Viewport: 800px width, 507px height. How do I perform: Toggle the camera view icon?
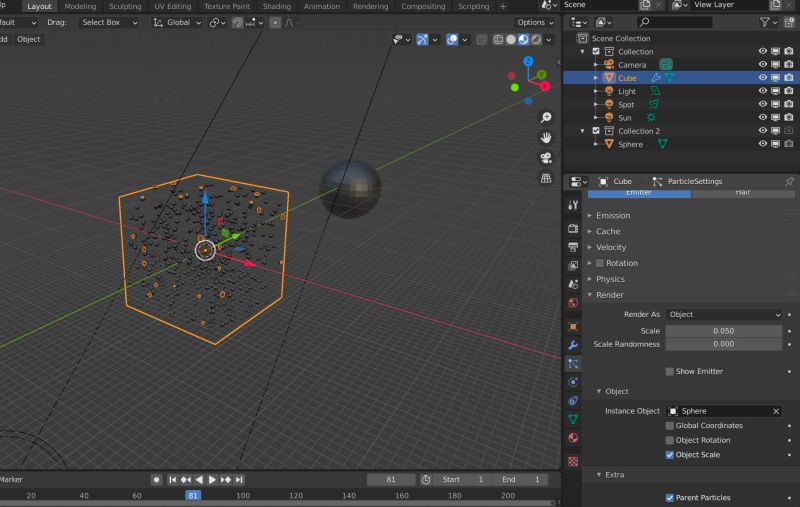tap(546, 158)
